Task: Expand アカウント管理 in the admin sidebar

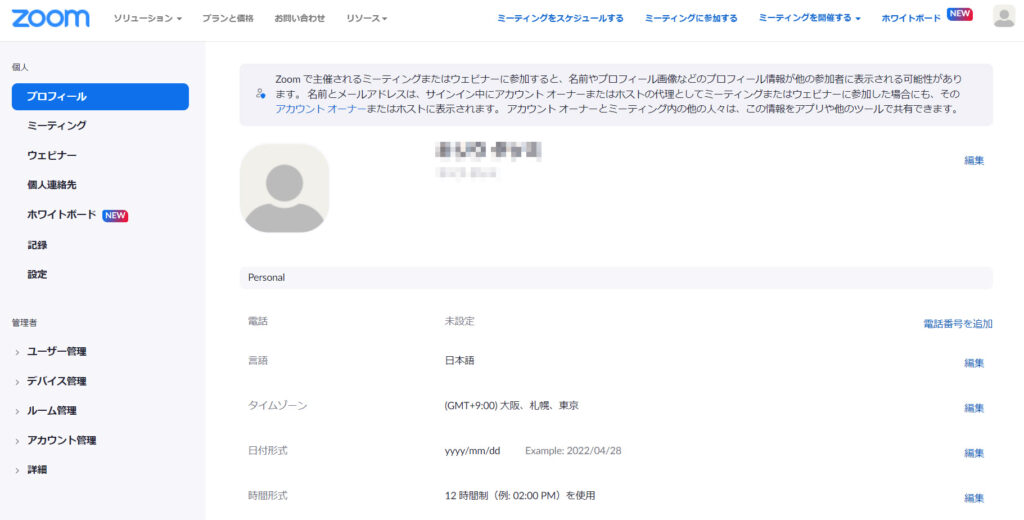Action: click(x=61, y=440)
